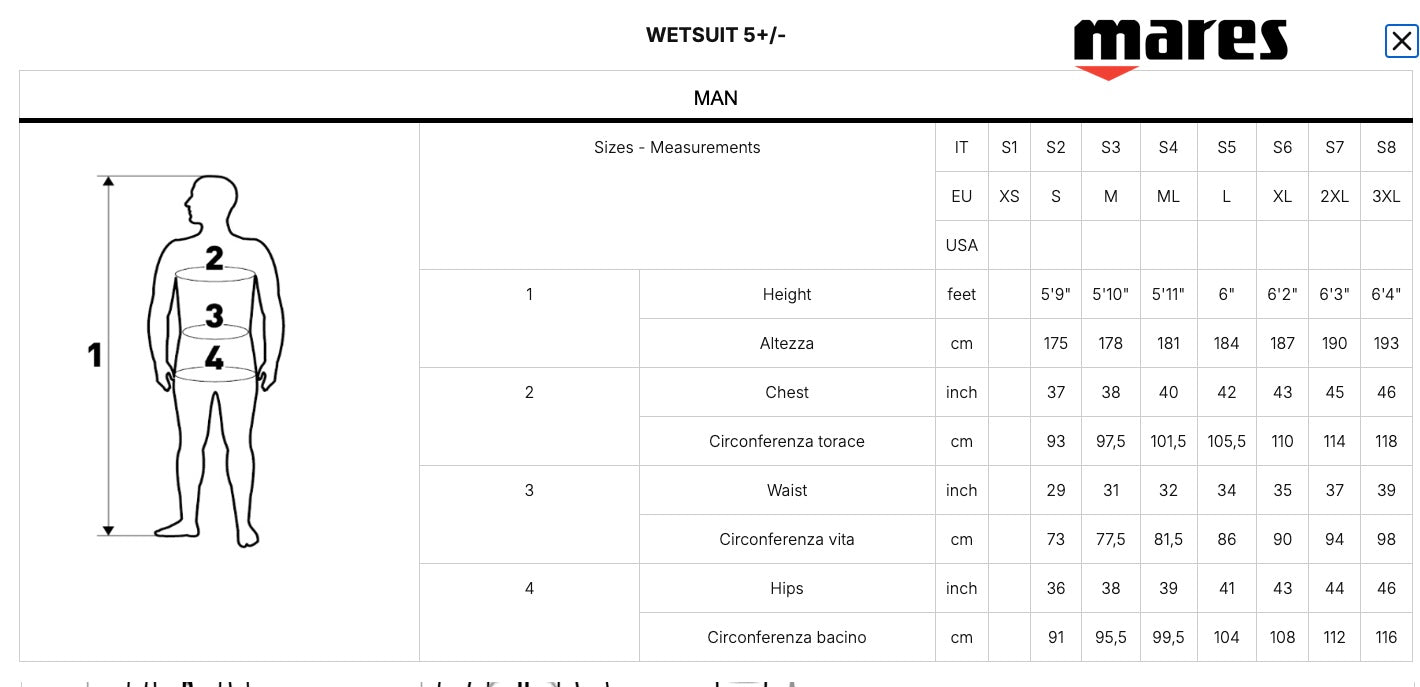This screenshot has height=687, width=1420.
Task: Click the Mares brand logo
Action: (x=1180, y=41)
